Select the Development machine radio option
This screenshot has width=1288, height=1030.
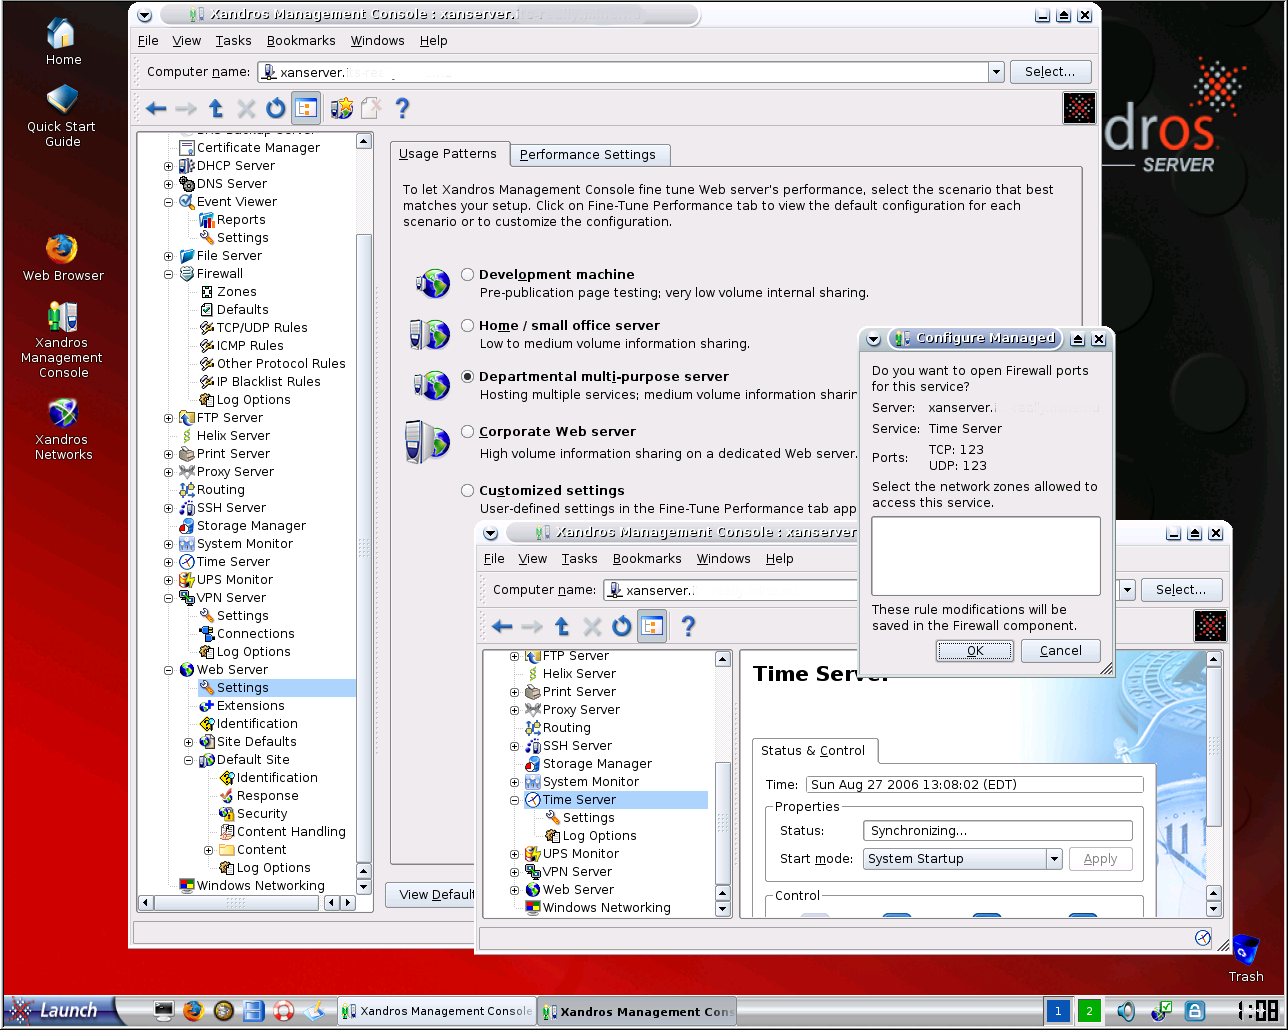click(x=467, y=274)
